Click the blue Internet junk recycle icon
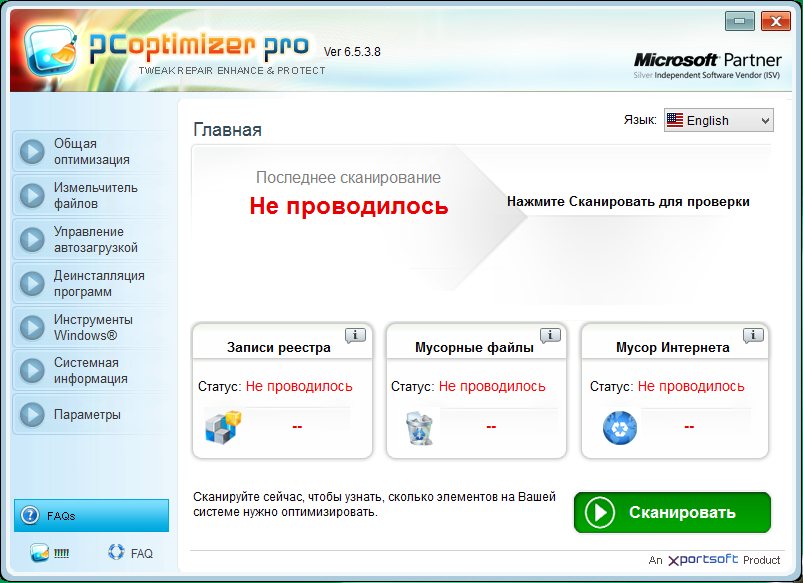Viewport: 803px width, 583px height. pyautogui.click(x=619, y=428)
